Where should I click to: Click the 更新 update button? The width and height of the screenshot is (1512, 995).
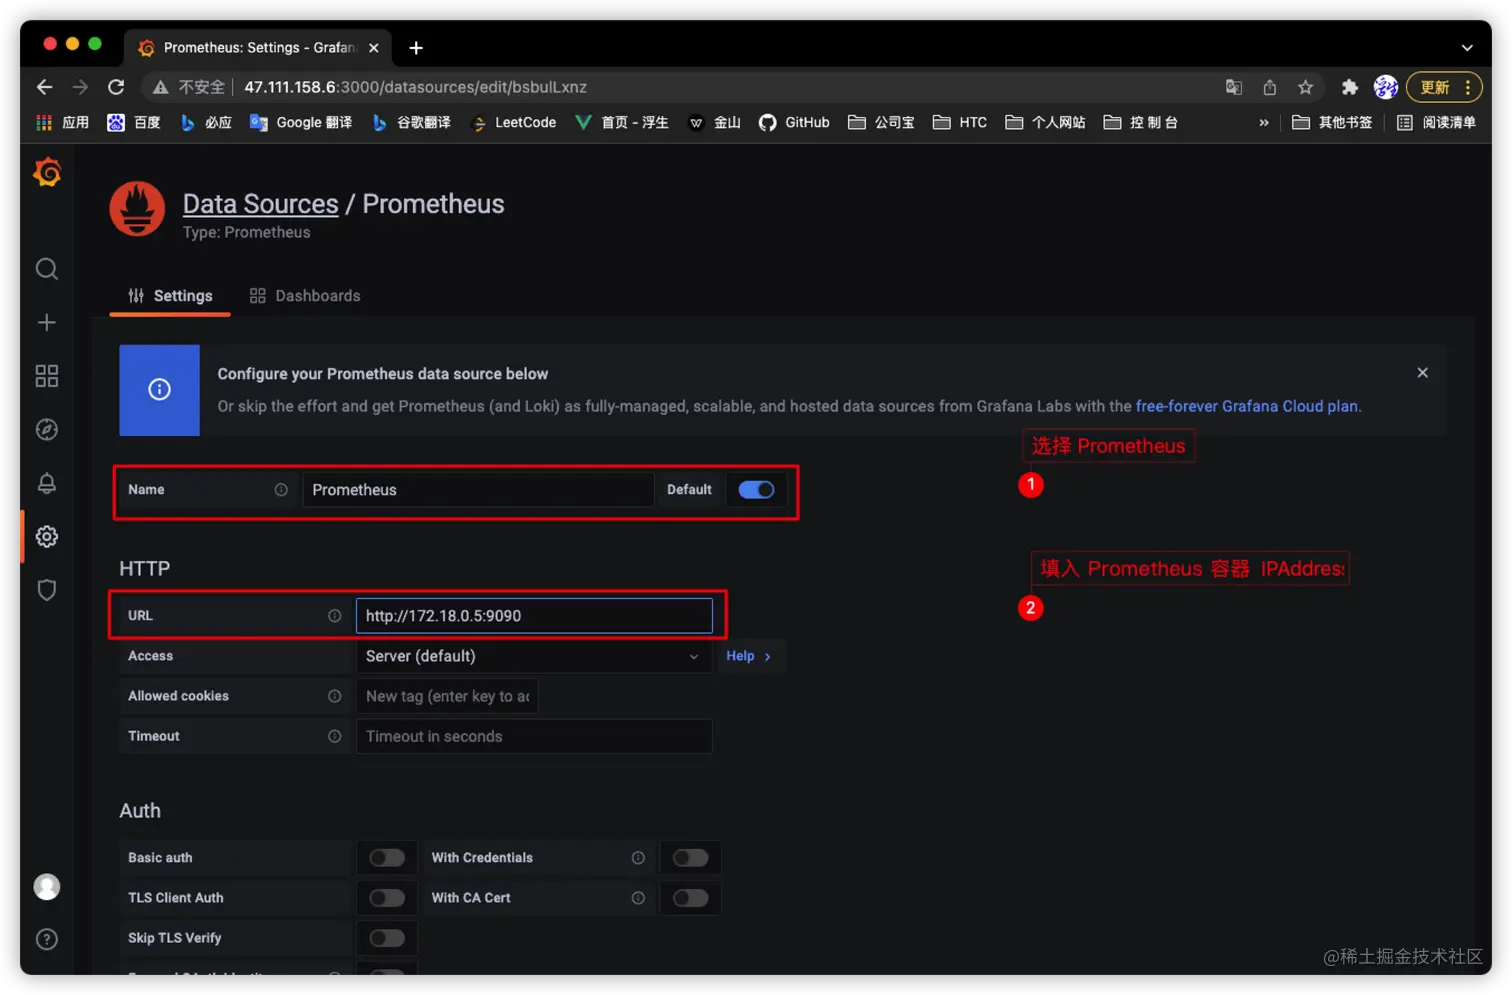pos(1435,88)
